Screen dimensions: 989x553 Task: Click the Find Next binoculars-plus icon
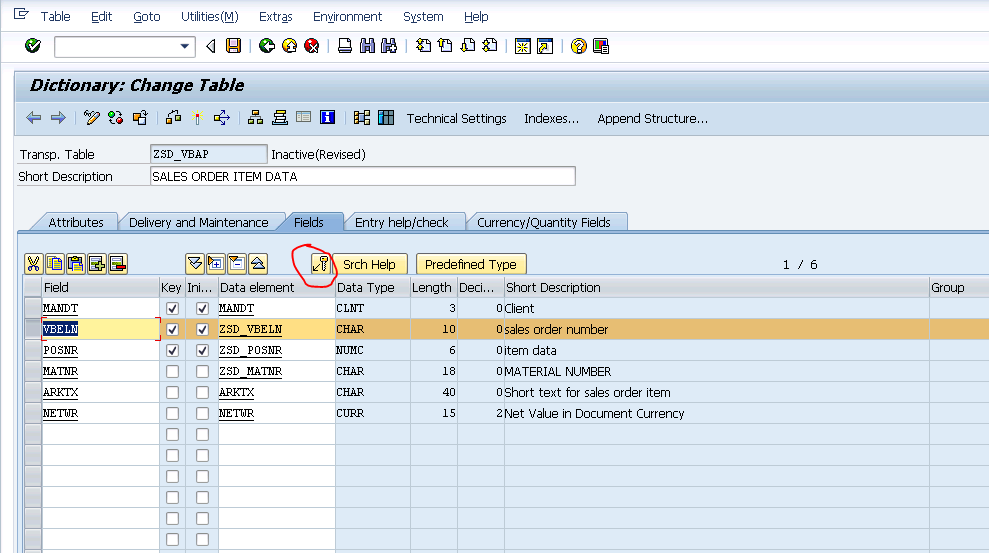[x=389, y=46]
